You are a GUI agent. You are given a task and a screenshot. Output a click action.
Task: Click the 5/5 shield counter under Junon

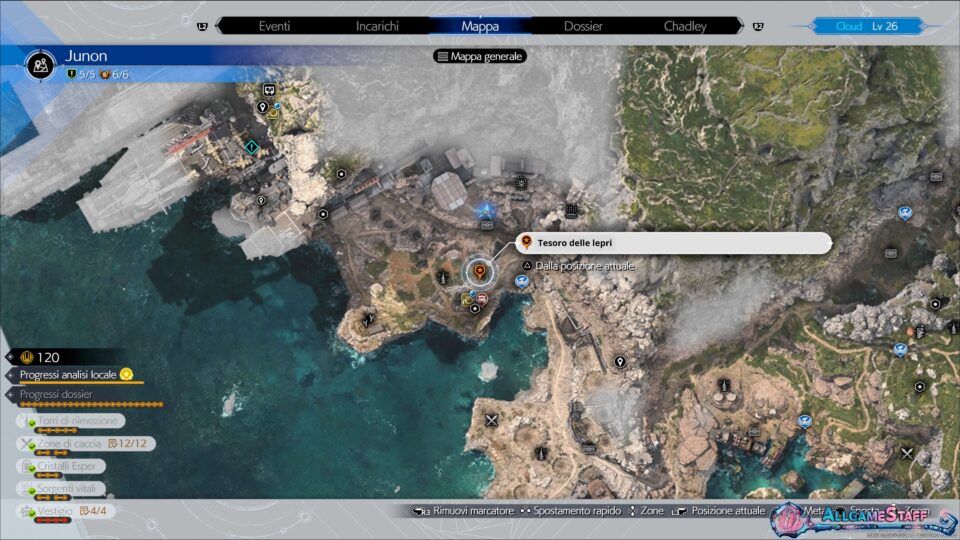pyautogui.click(x=81, y=75)
